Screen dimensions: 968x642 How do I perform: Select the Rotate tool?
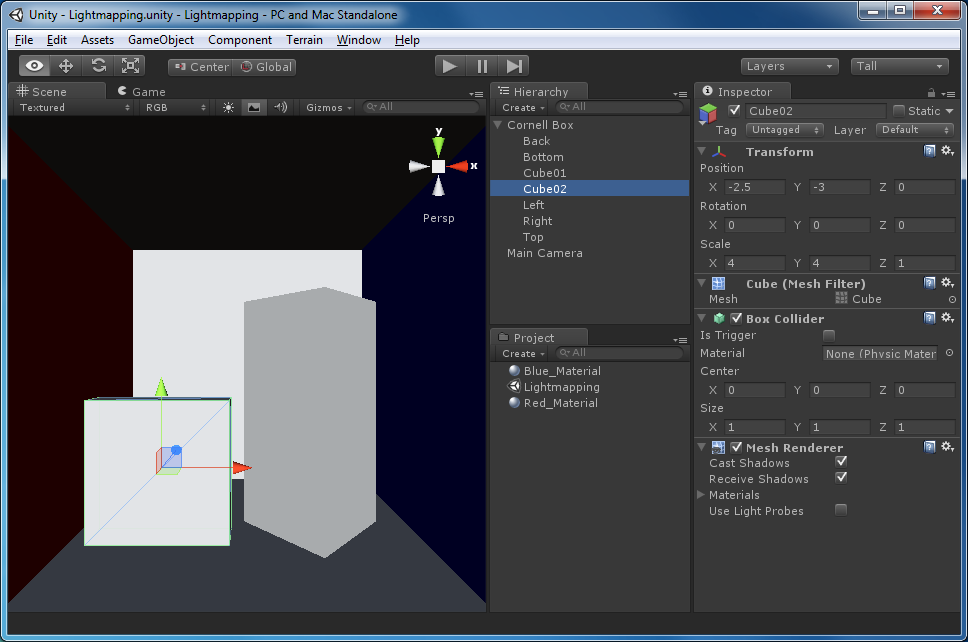pos(98,66)
